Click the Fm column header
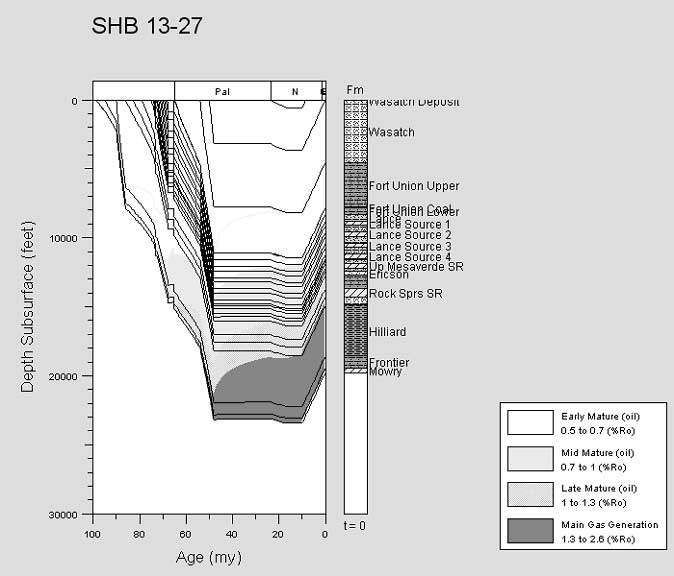The image size is (674, 576). pyautogui.click(x=354, y=90)
